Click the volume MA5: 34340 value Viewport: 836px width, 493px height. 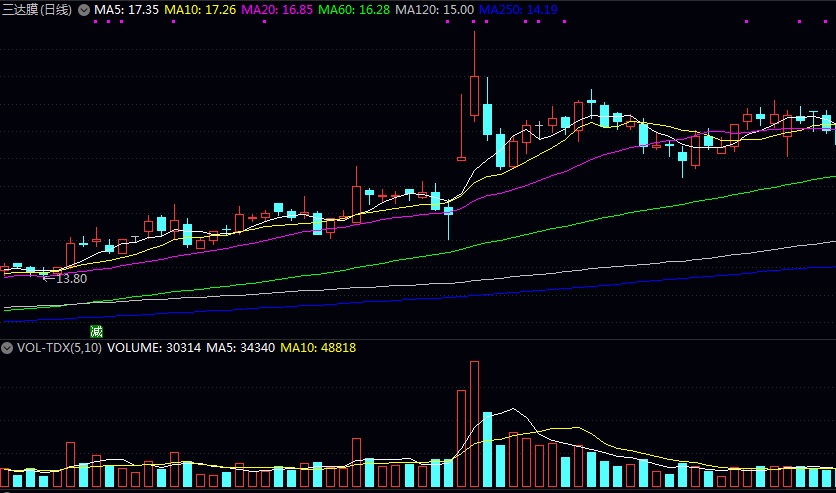(x=240, y=348)
